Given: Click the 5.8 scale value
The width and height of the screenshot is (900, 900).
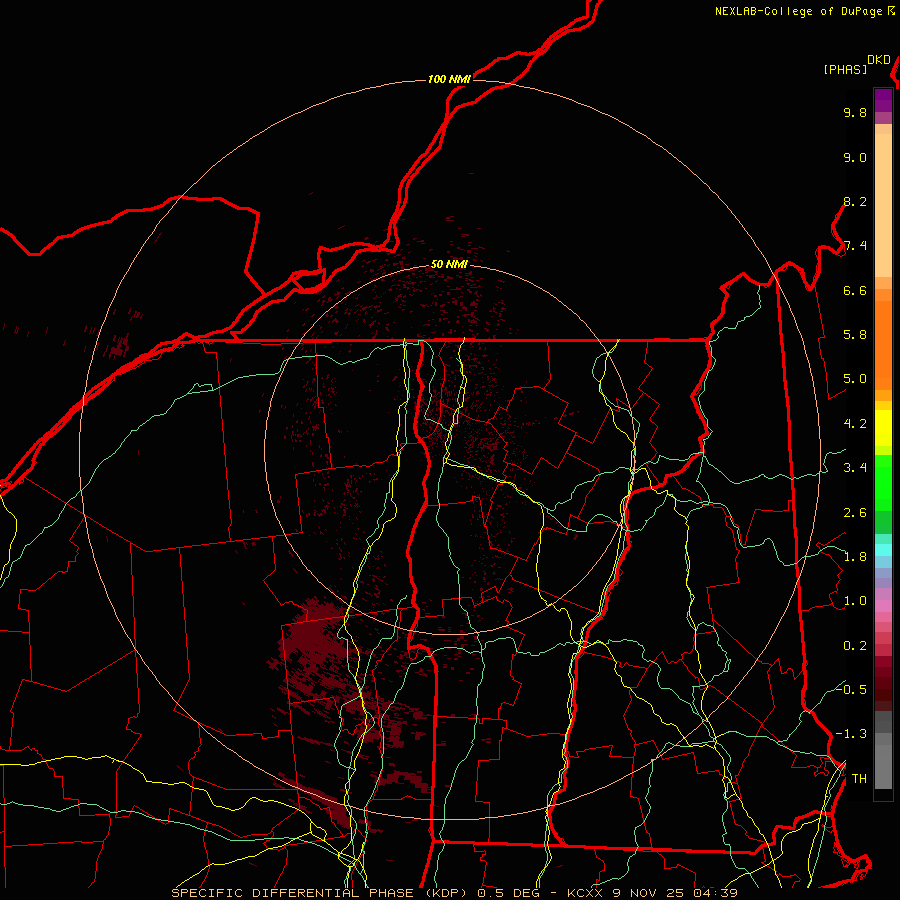Looking at the screenshot, I should pos(855,335).
